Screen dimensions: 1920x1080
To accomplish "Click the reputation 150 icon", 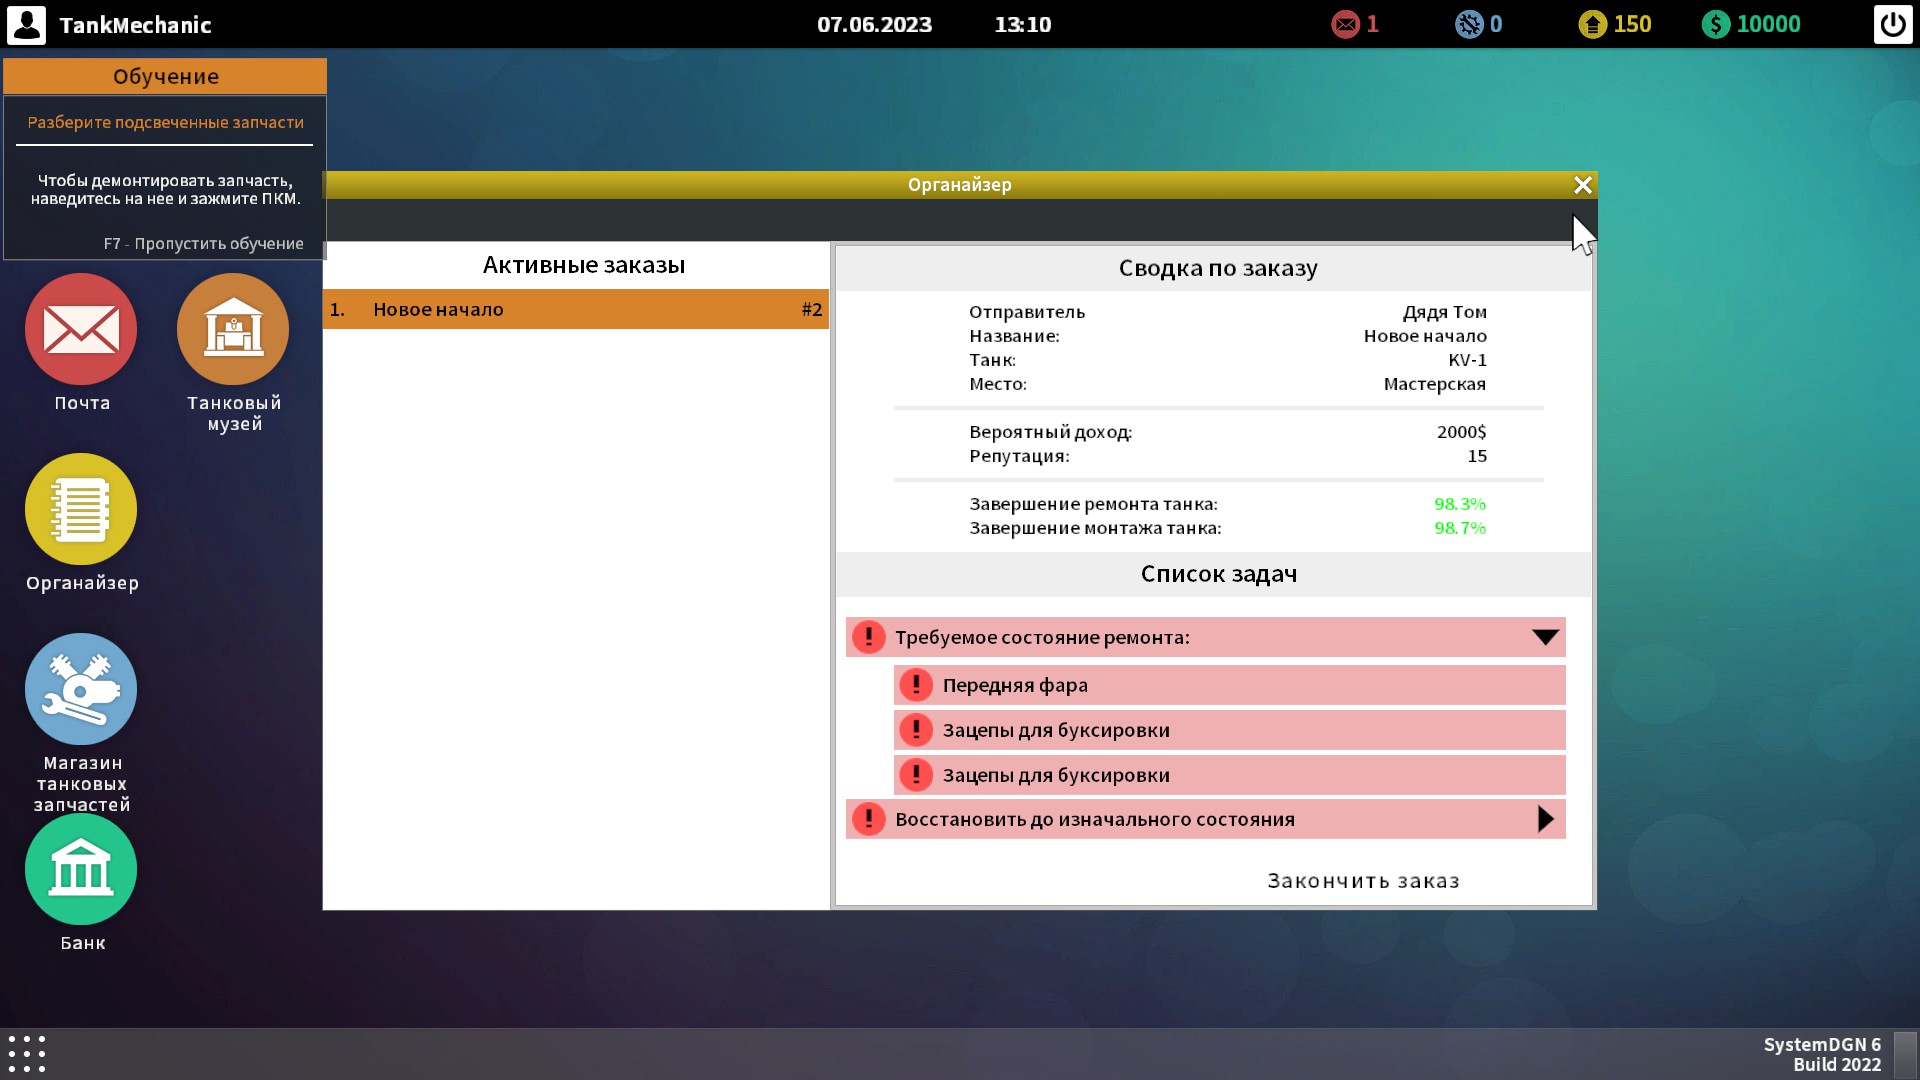I will [x=1592, y=24].
